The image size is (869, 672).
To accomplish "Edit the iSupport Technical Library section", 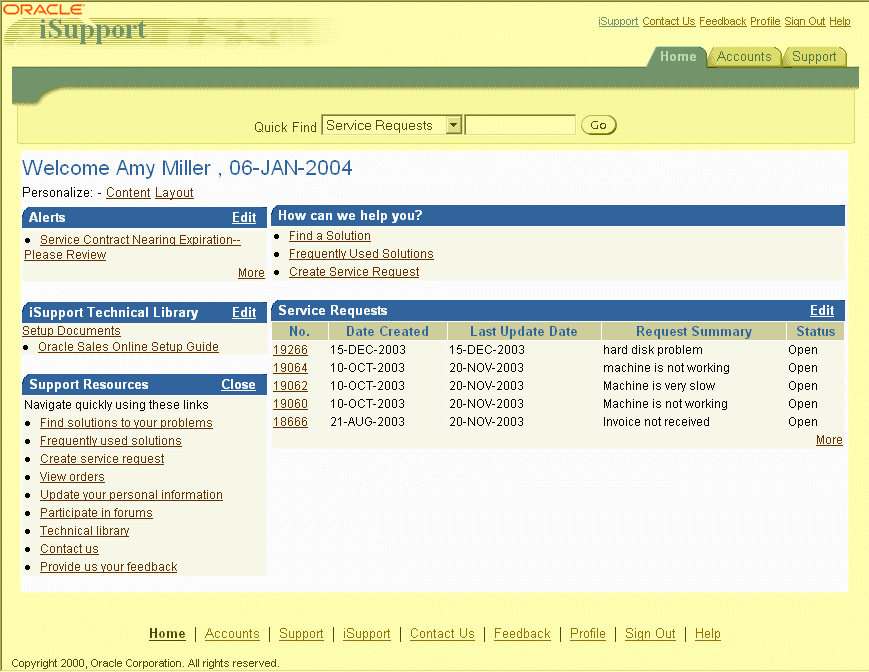I will coord(244,312).
